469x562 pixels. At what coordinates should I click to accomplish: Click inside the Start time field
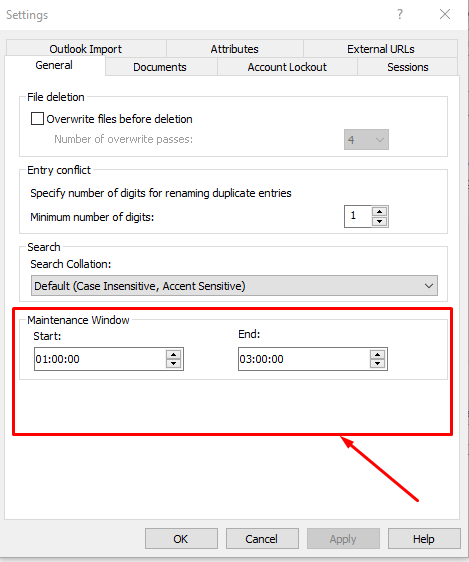(x=100, y=359)
